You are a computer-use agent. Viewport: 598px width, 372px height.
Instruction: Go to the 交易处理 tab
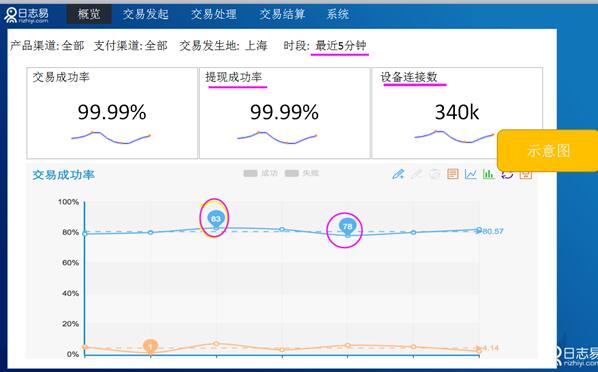214,14
